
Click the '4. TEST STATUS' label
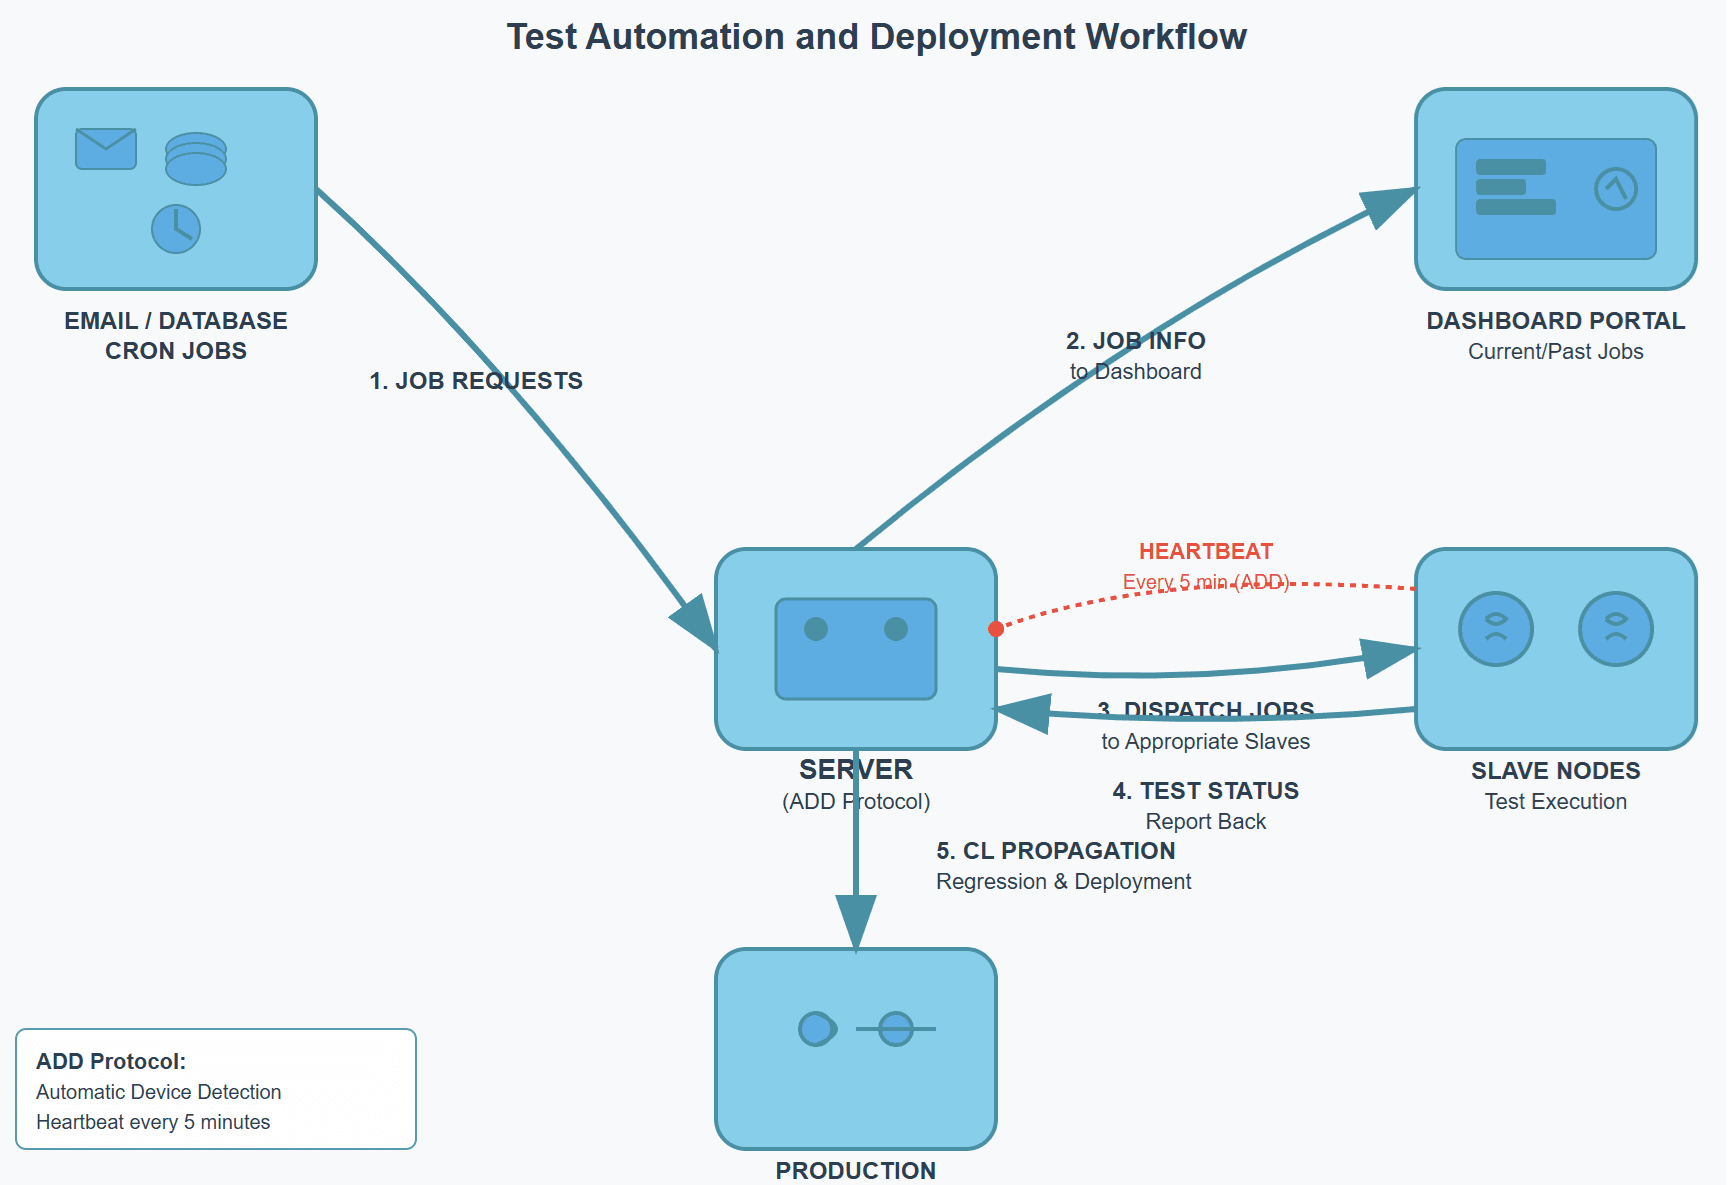tap(1206, 791)
